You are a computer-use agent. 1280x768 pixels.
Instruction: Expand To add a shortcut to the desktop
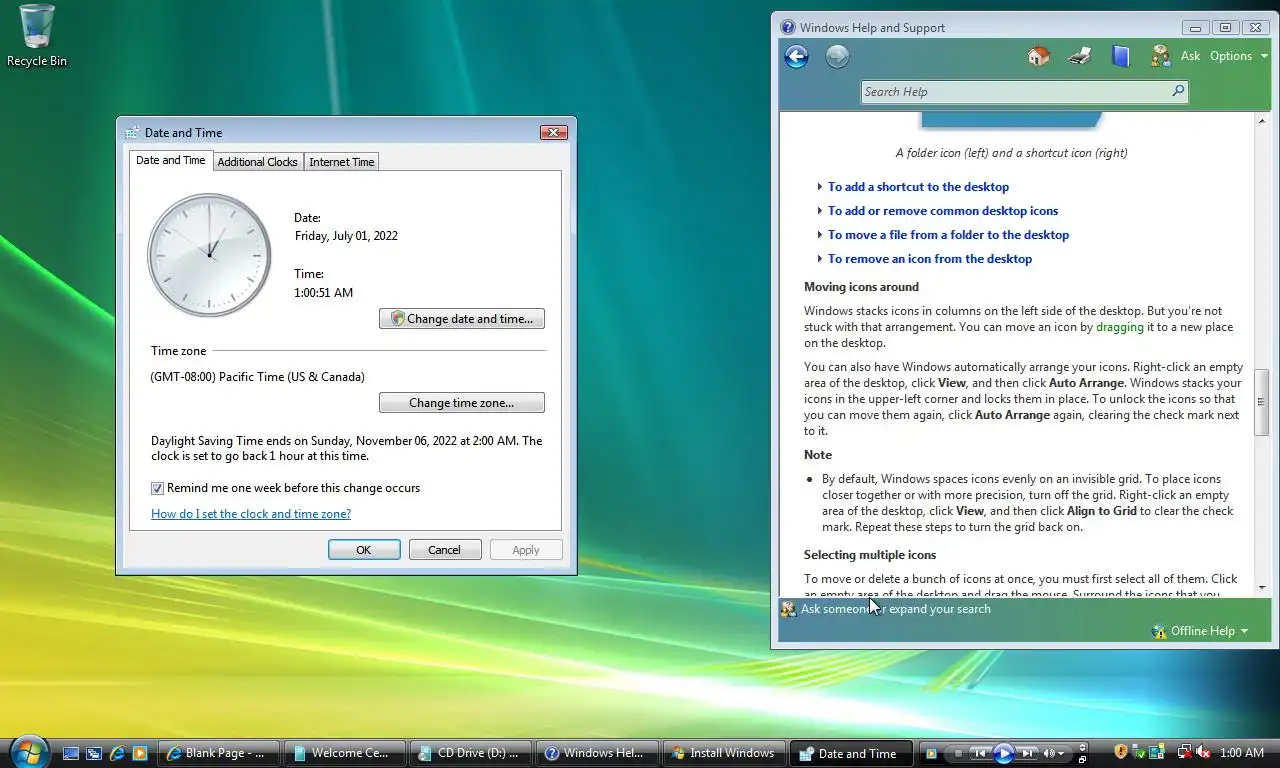pyautogui.click(x=918, y=187)
